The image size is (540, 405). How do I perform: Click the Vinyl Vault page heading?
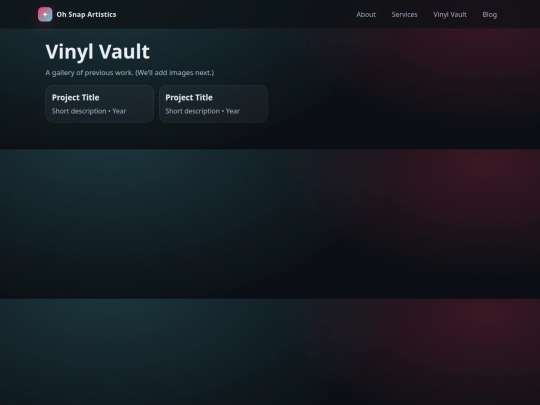tap(97, 52)
